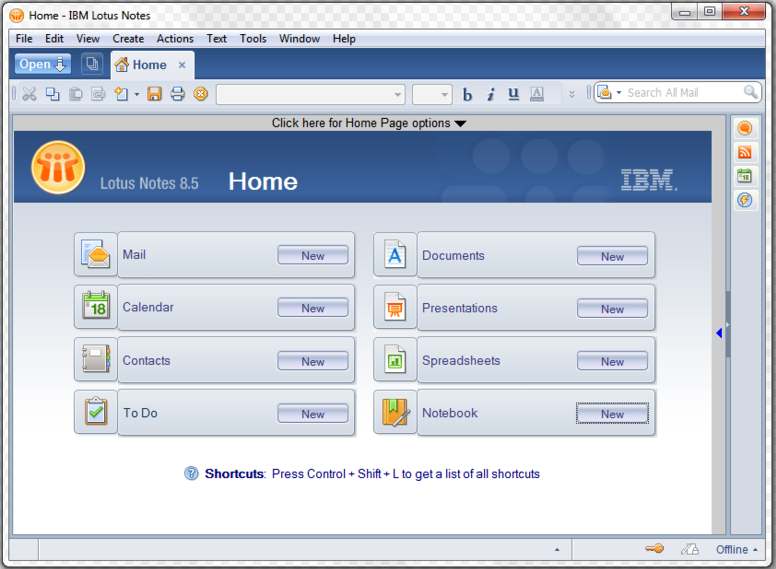Click Shortcuts link text
This screenshot has height=569, width=776.
tap(235, 474)
